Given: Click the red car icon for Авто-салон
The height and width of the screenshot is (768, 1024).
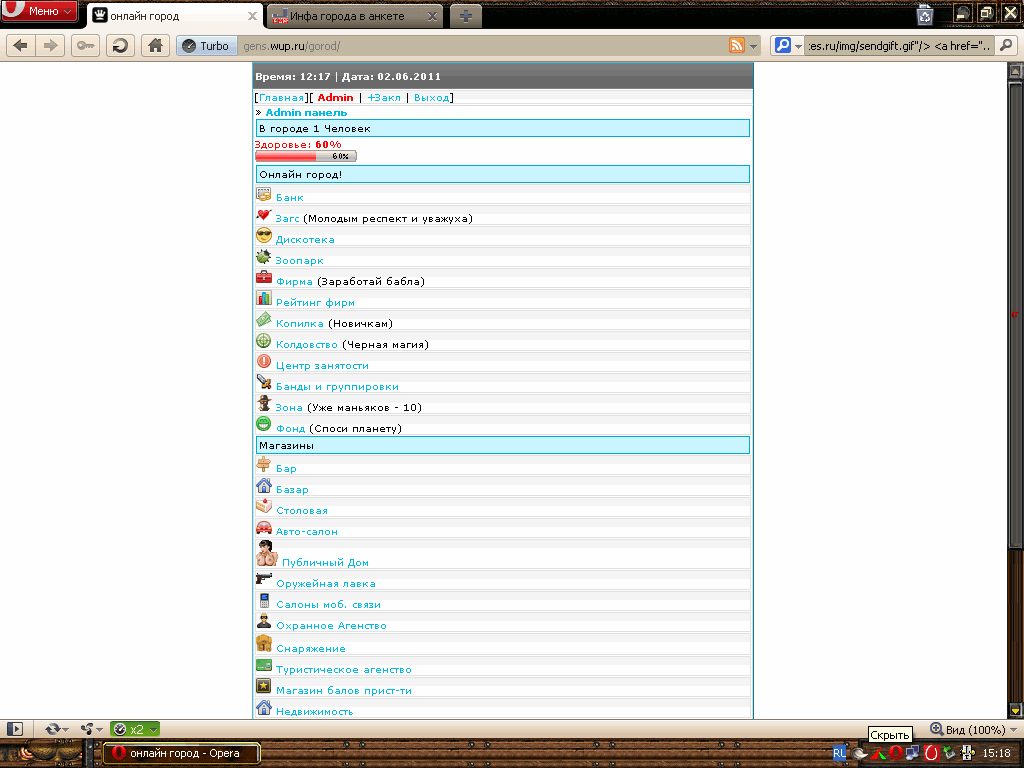Looking at the screenshot, I should click(264, 528).
